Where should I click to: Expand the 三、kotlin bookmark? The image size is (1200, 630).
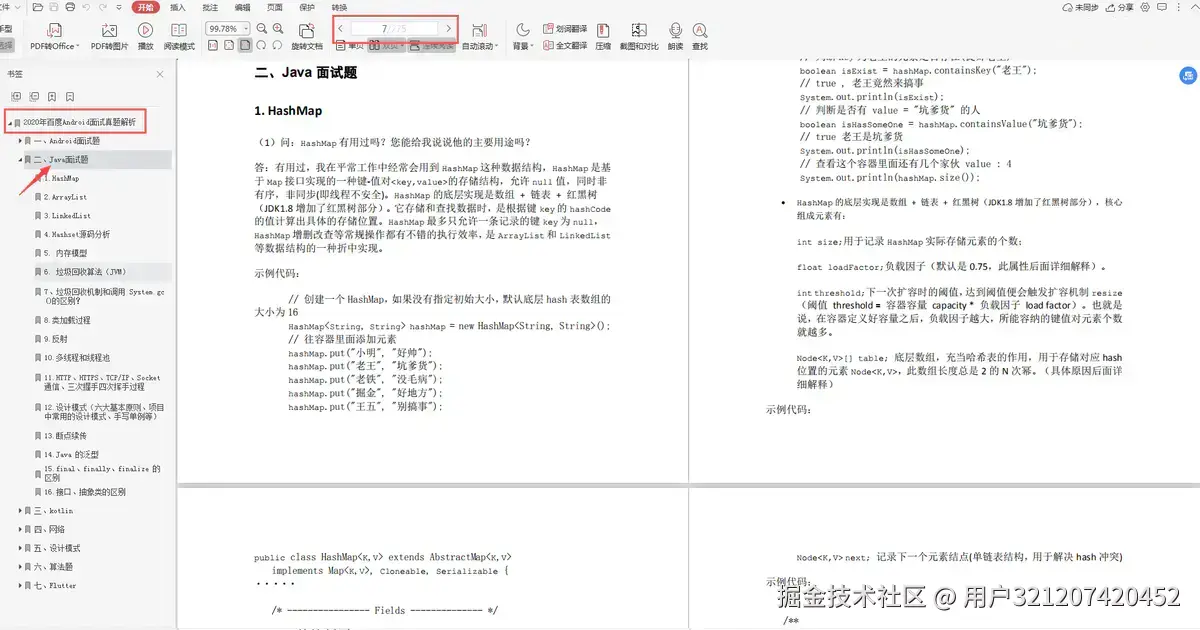click(x=19, y=510)
